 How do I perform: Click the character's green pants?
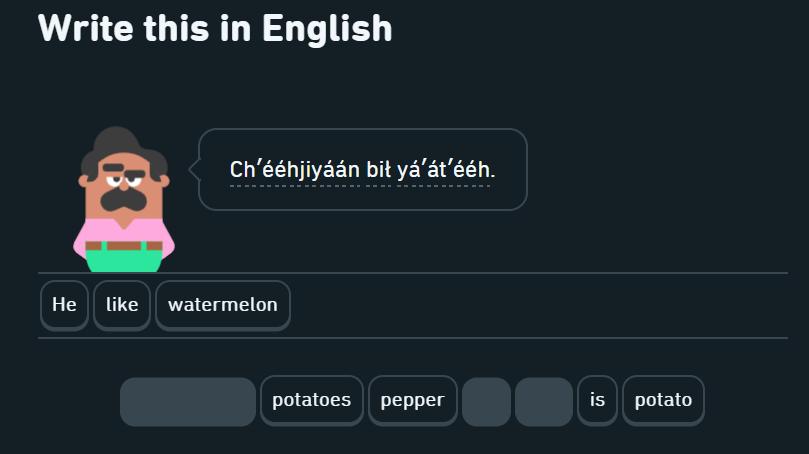pos(124,261)
